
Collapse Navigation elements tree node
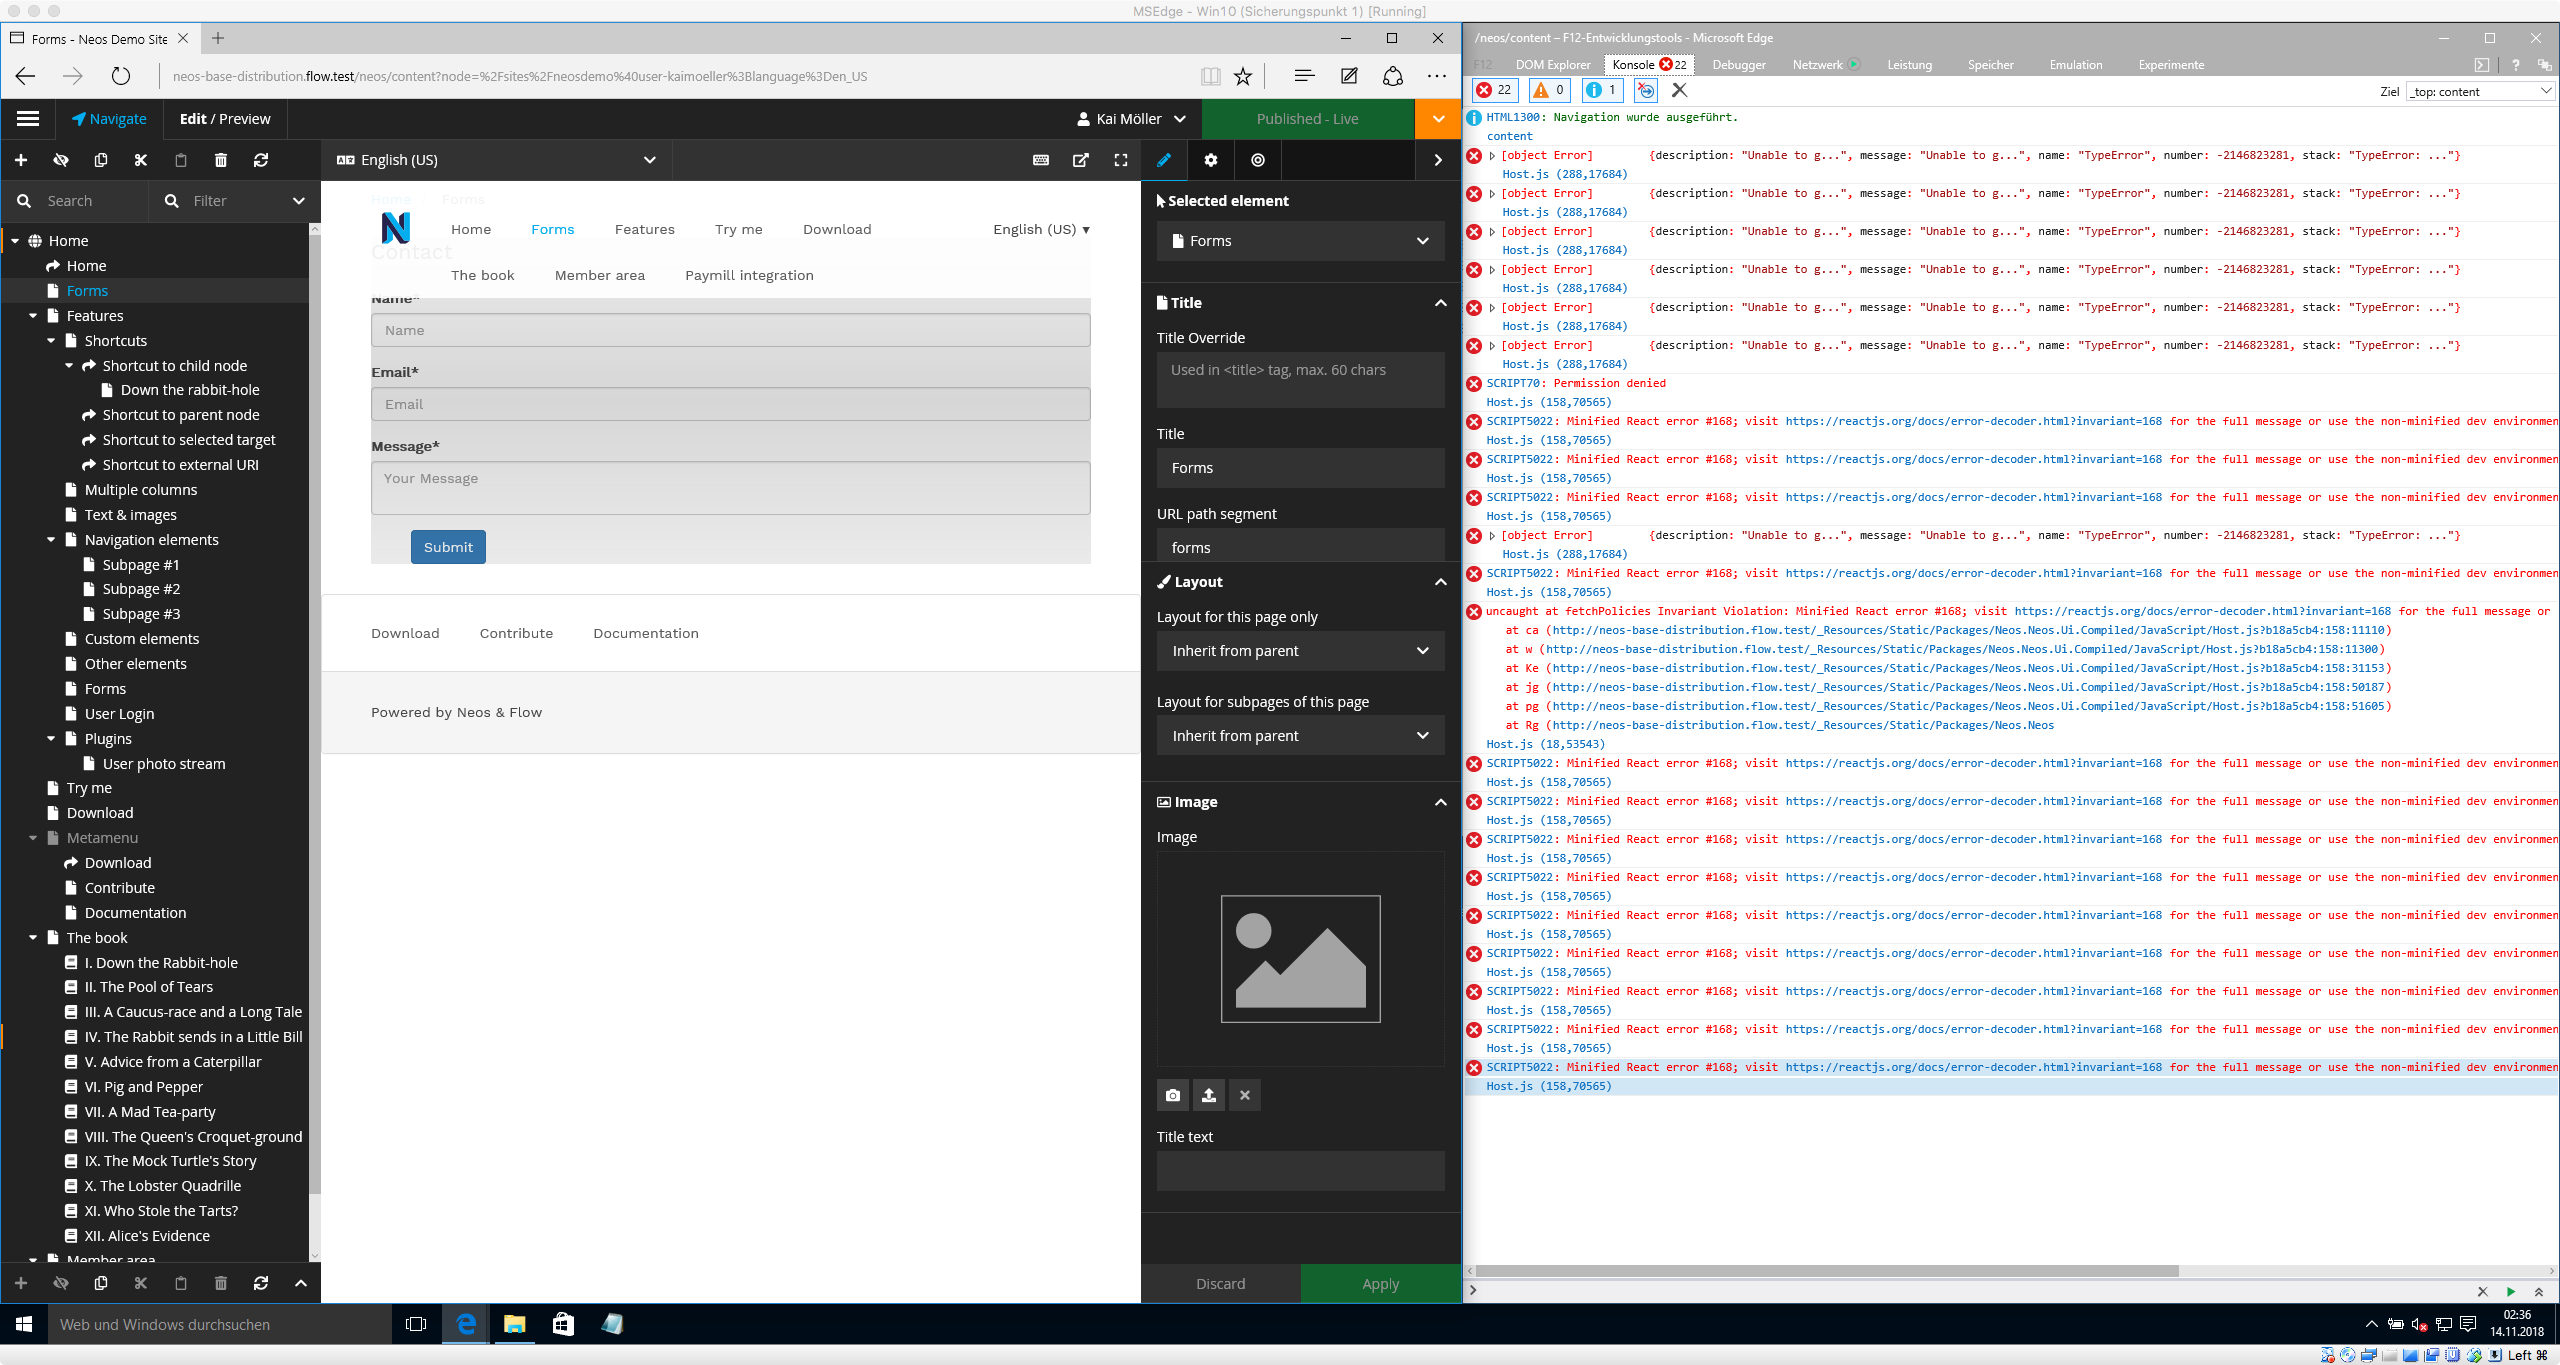(51, 540)
